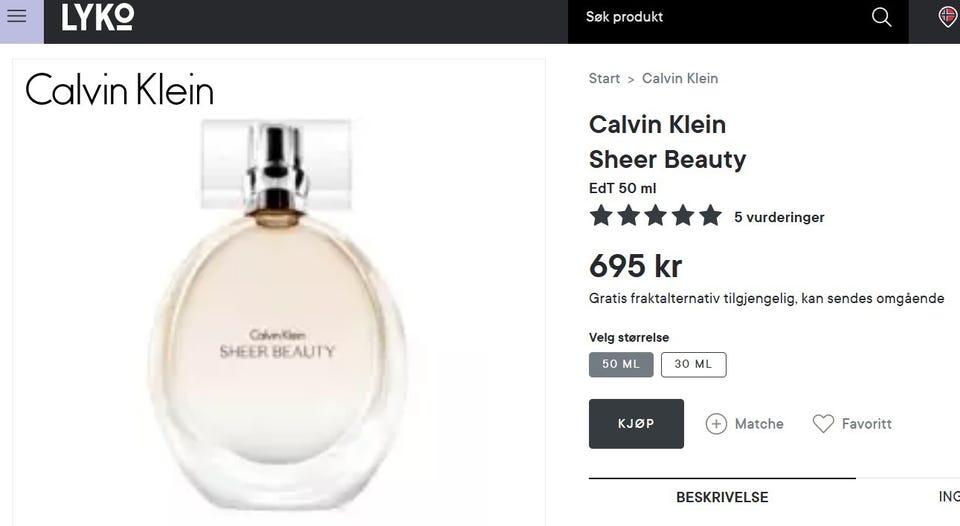Click the plus icon beside Matche

(x=716, y=424)
